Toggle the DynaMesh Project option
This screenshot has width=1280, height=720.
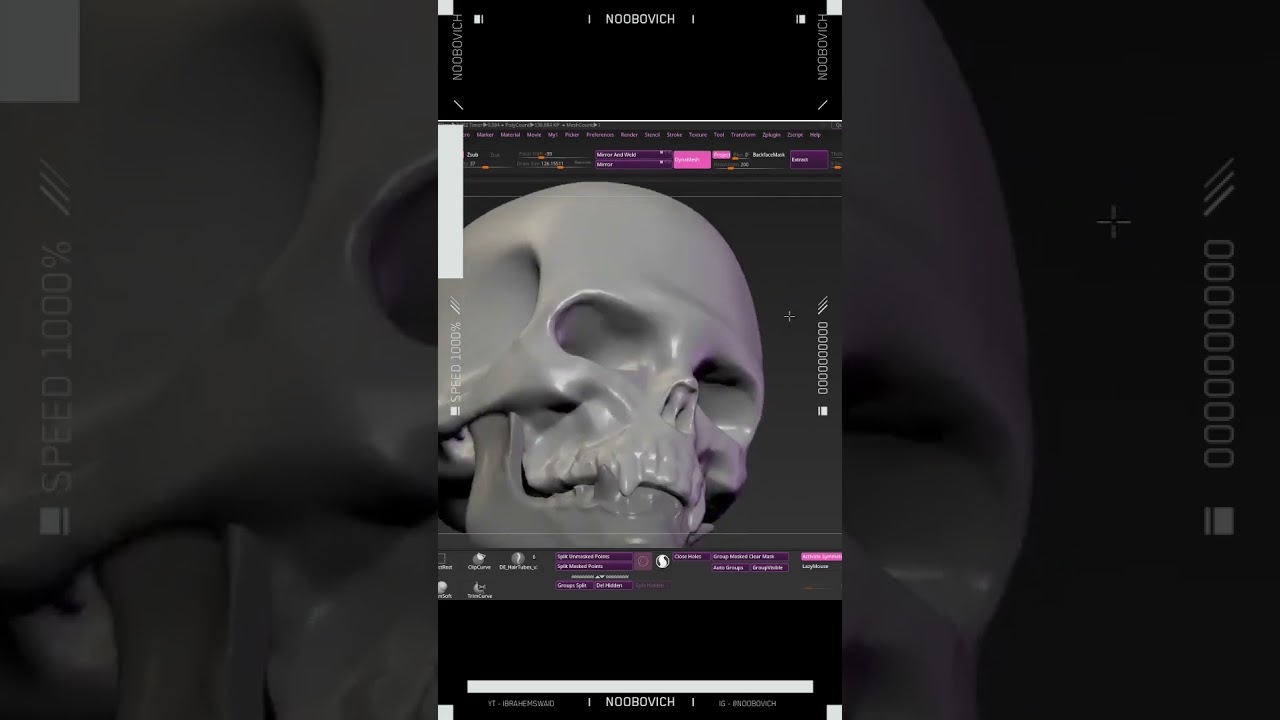pos(721,155)
